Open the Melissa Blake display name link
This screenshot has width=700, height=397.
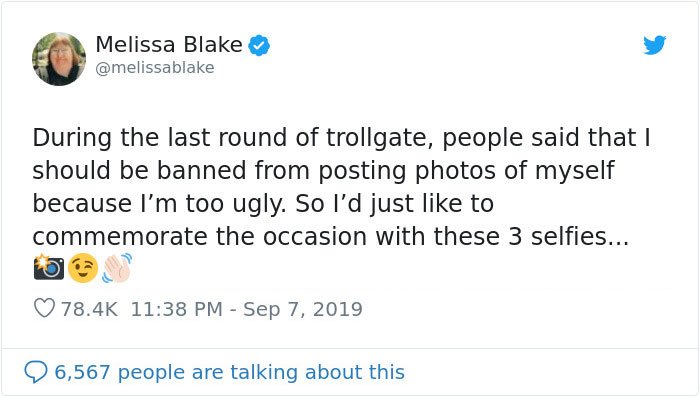(x=169, y=45)
